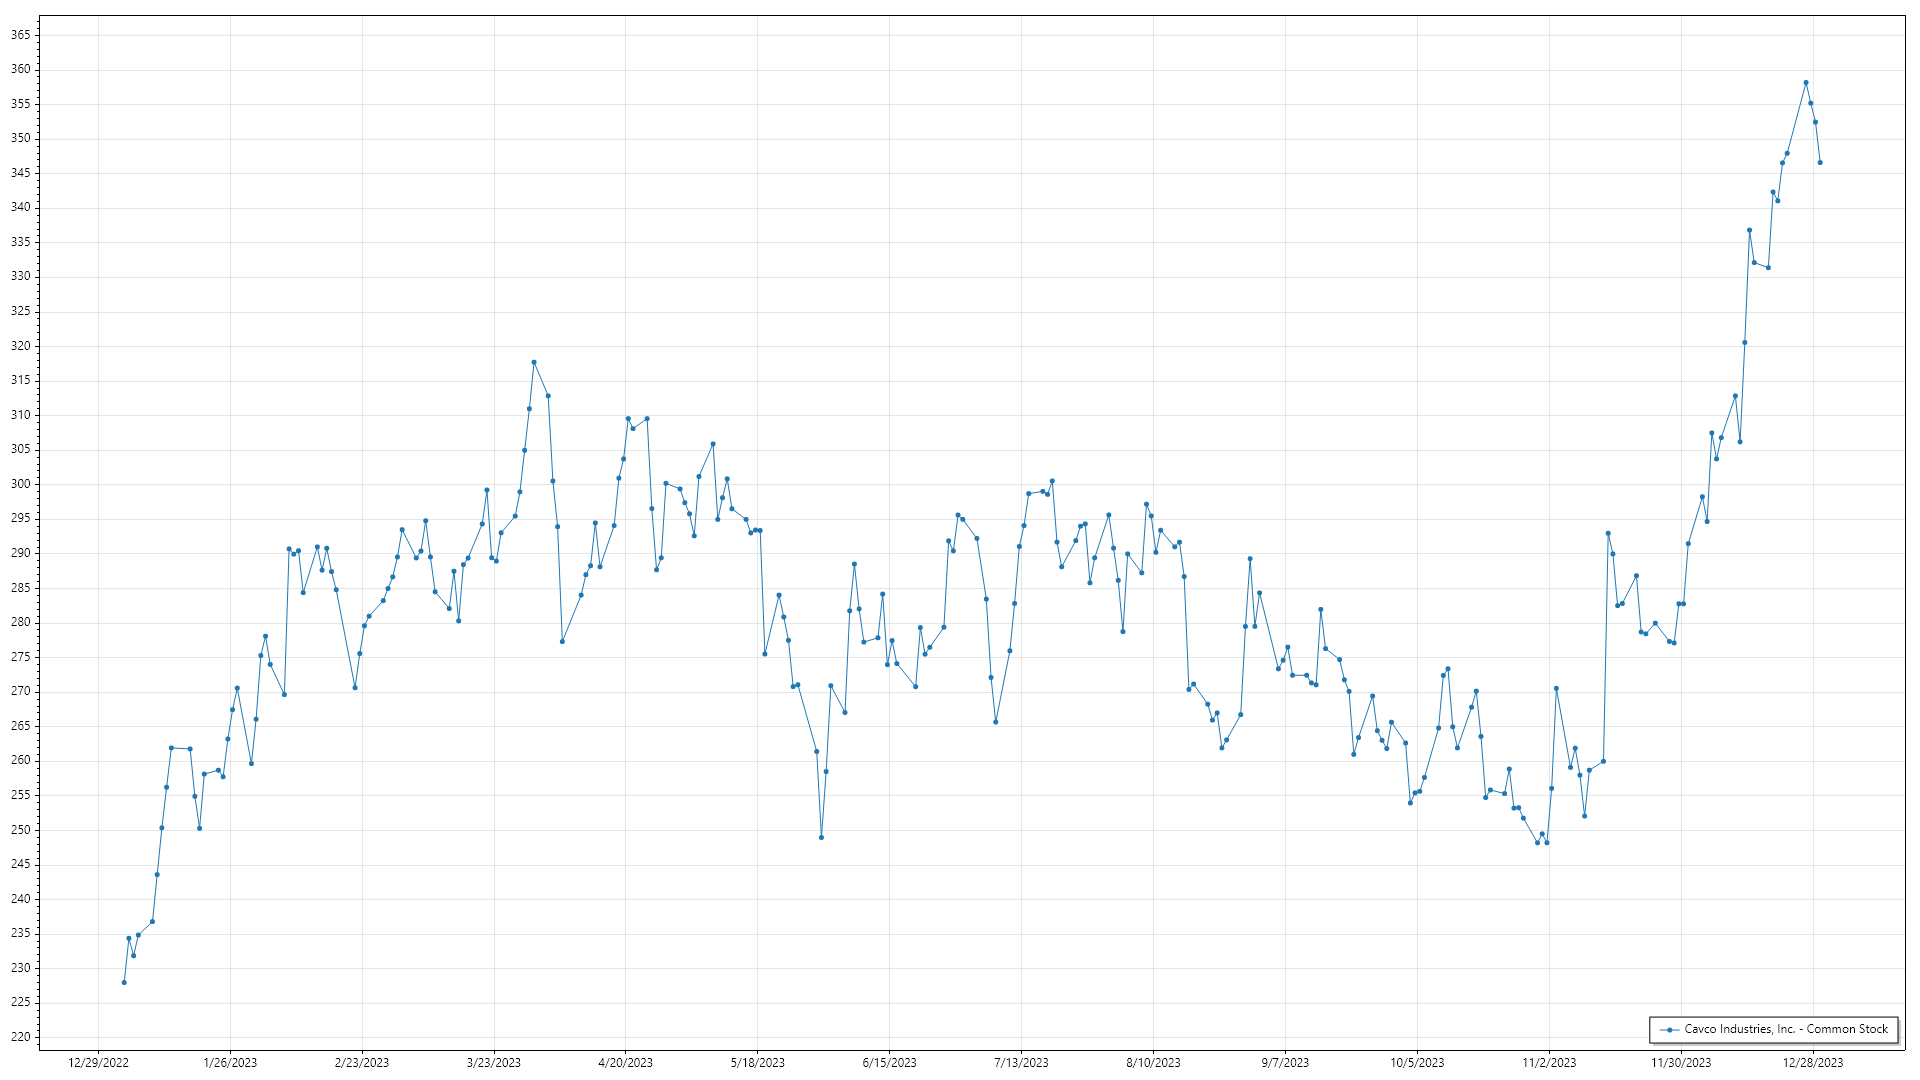Click the last data point on the line
This screenshot has width=1920, height=1080.
(1820, 163)
